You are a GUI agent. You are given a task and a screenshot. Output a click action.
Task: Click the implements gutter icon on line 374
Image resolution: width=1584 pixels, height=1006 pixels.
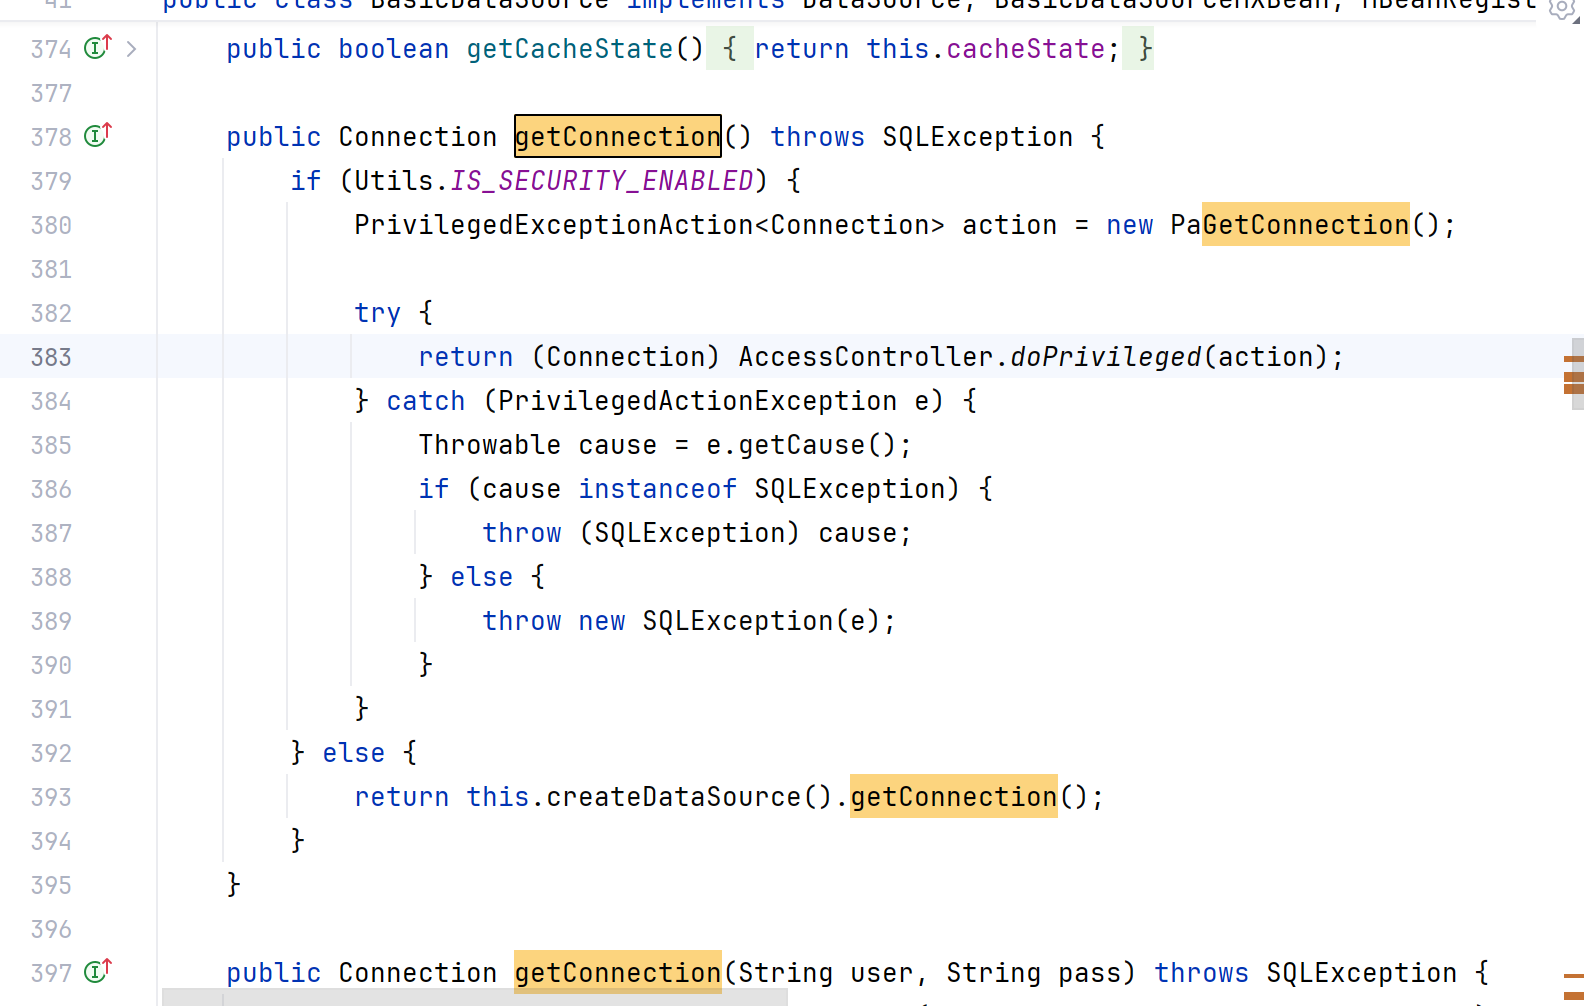97,47
